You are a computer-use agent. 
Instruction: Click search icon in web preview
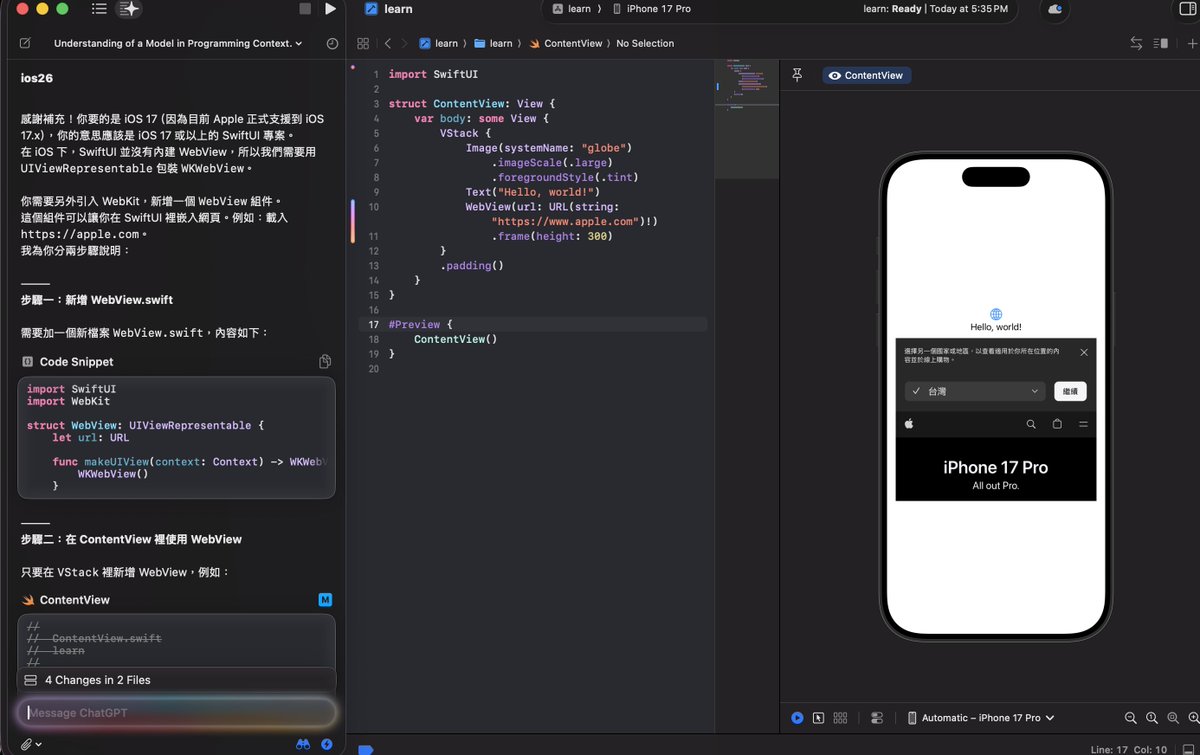(x=1031, y=424)
